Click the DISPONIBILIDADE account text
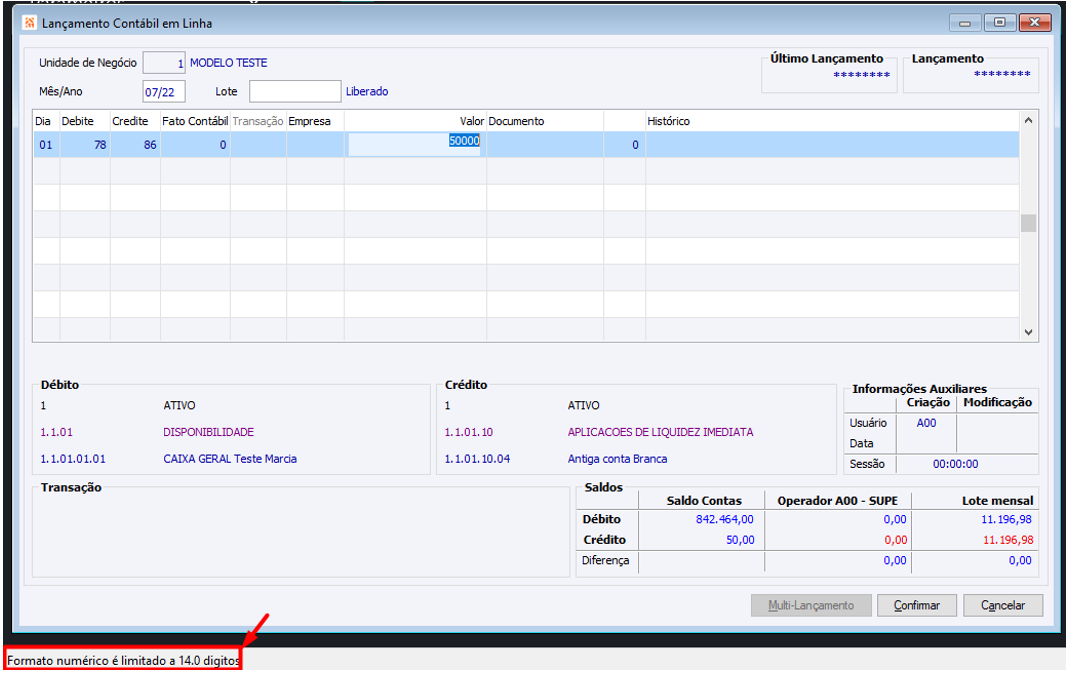This screenshot has height=679, width=1067. (208, 432)
